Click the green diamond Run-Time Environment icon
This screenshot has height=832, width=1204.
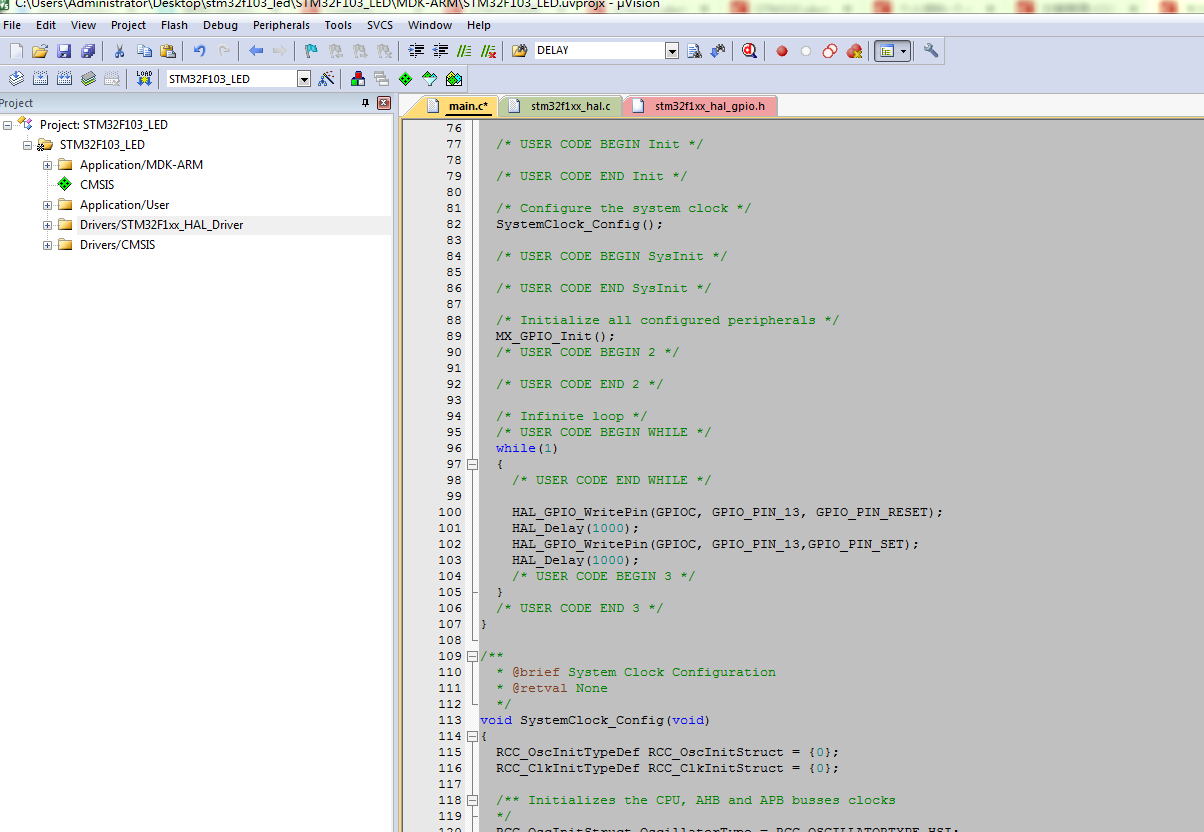(405, 79)
